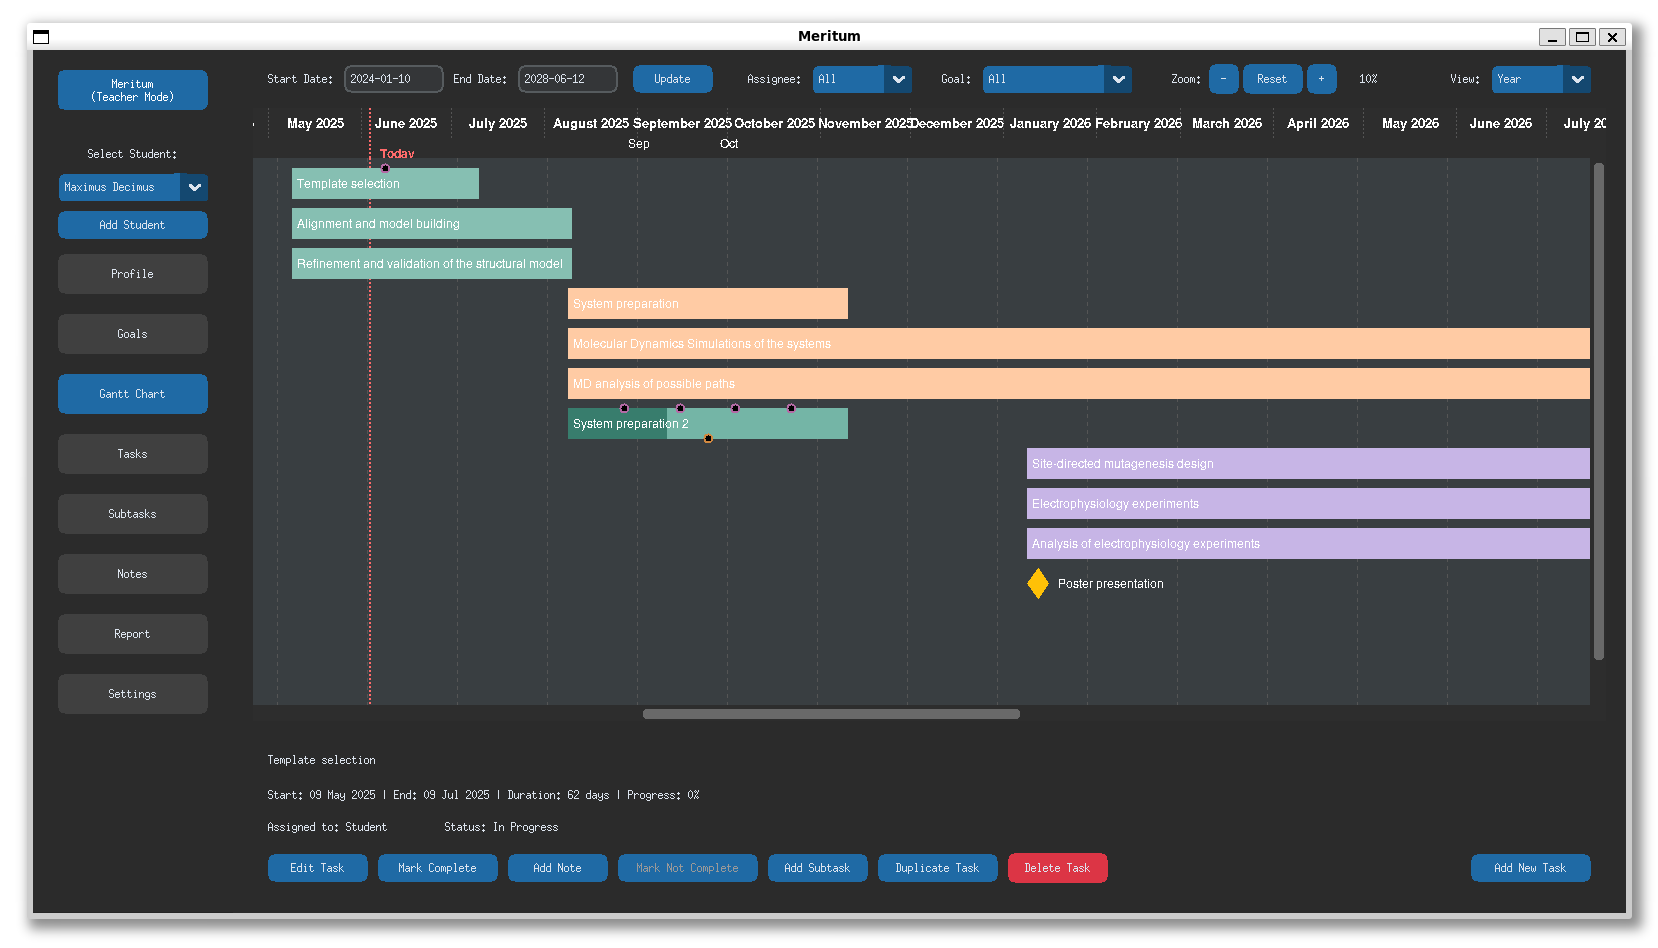Switch to the Goals section

click(x=133, y=334)
